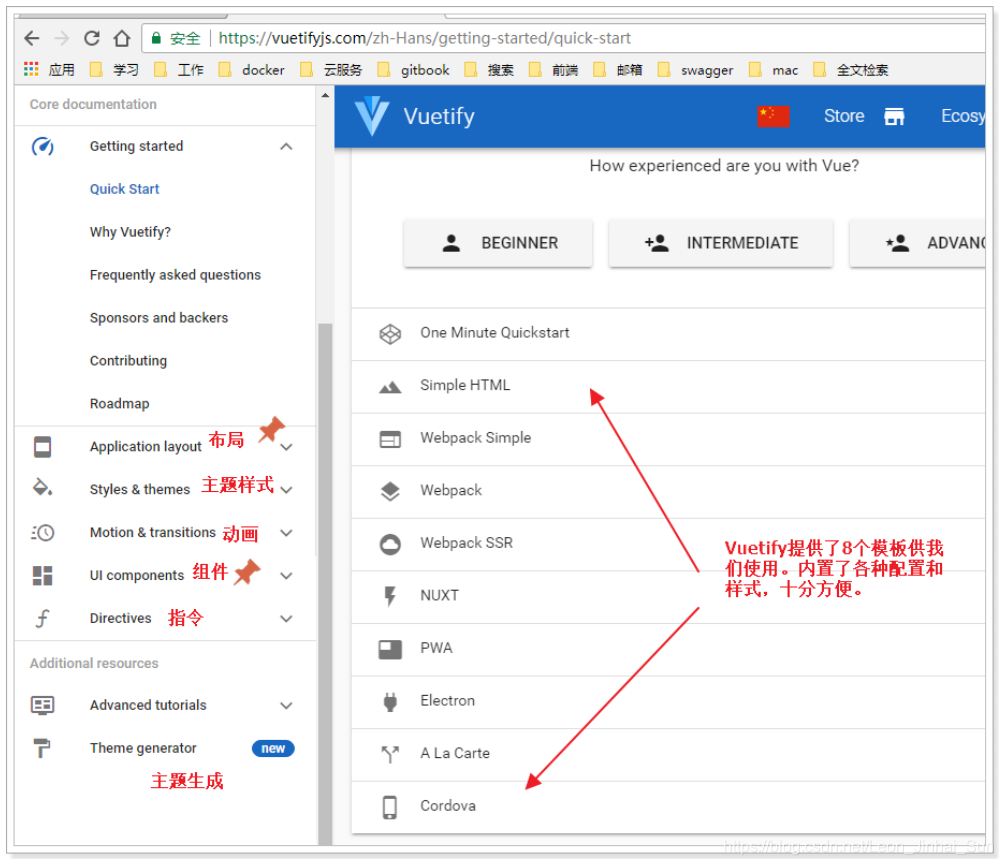Open the Quick Start page link
This screenshot has width=1003, height=865.
[x=124, y=188]
